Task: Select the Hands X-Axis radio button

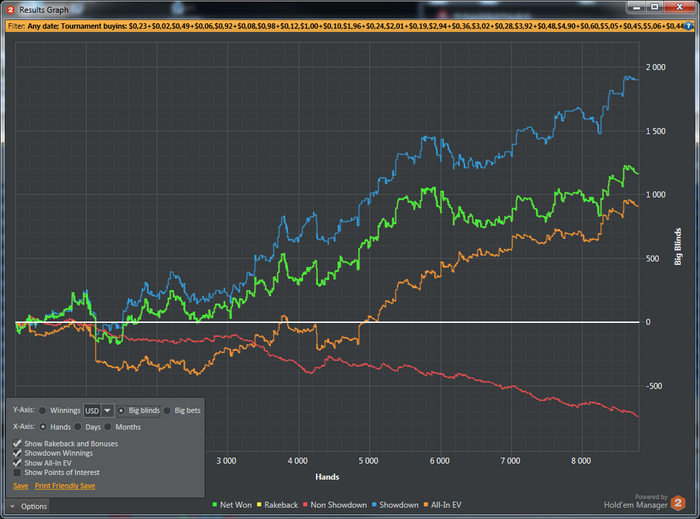Action: (x=43, y=427)
